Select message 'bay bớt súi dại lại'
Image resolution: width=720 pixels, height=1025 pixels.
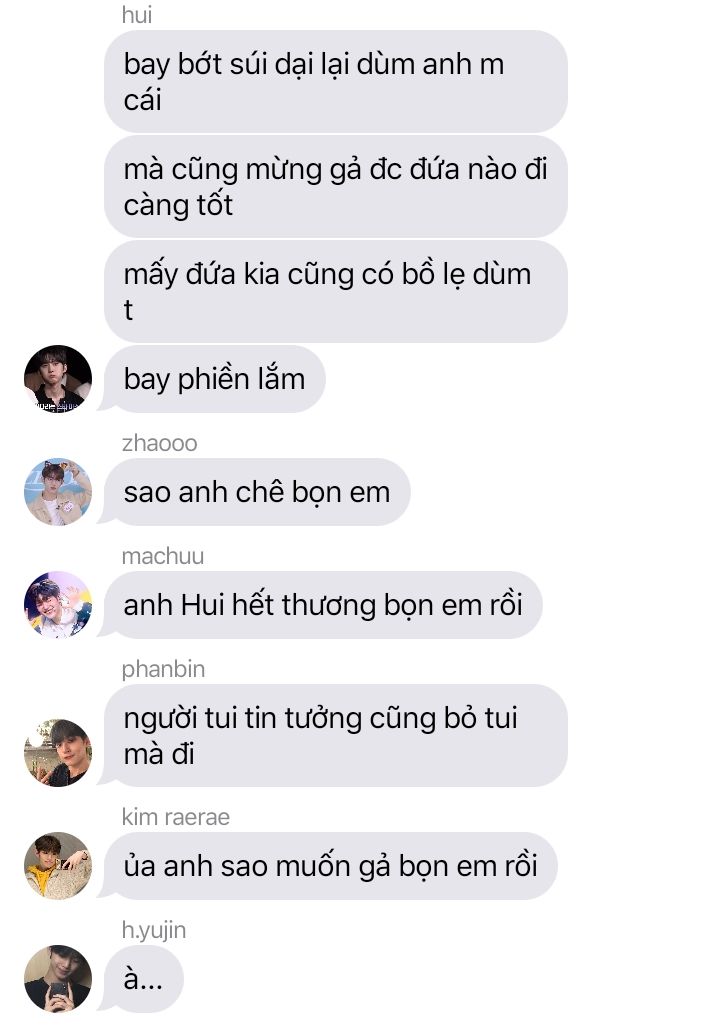[x=335, y=81]
